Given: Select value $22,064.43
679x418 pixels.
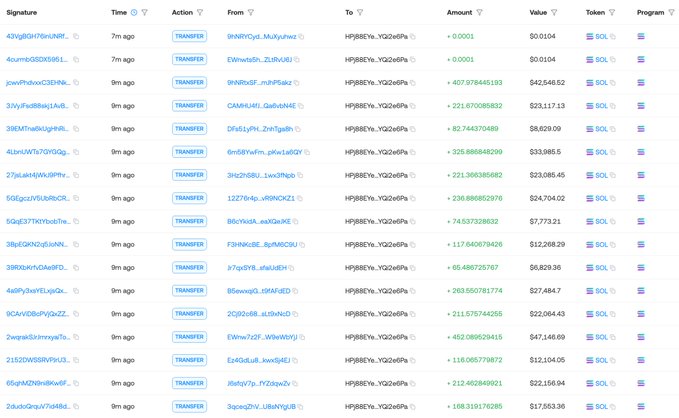Looking at the screenshot, I should 547,314.
